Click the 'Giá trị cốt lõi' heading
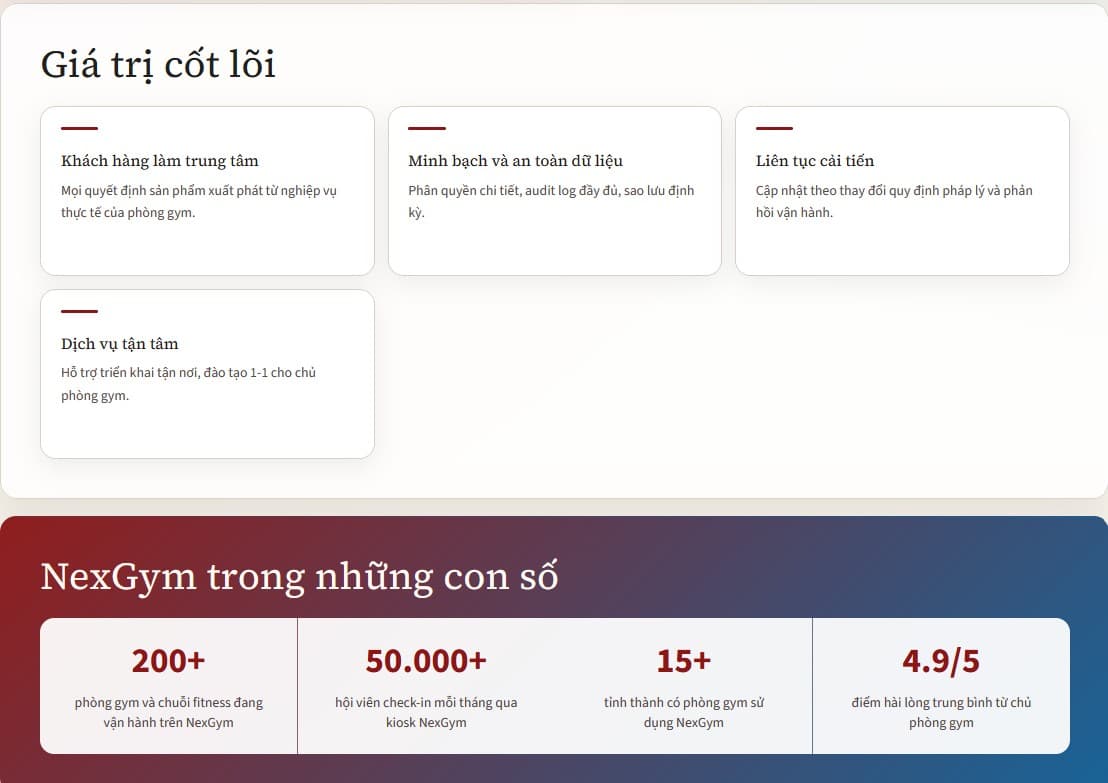1108x783 pixels. click(x=158, y=65)
